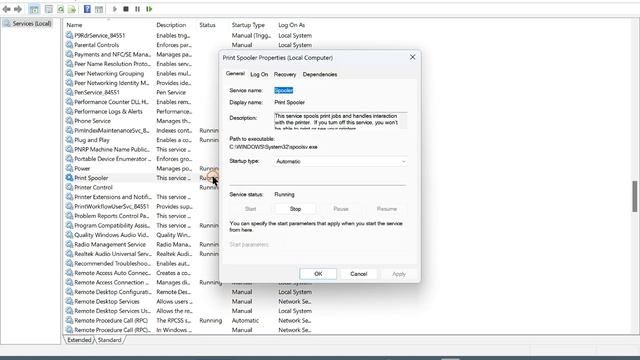Image resolution: width=640 pixels, height=360 pixels.
Task: Click the Refresh toolbar icon
Action: 60,9
